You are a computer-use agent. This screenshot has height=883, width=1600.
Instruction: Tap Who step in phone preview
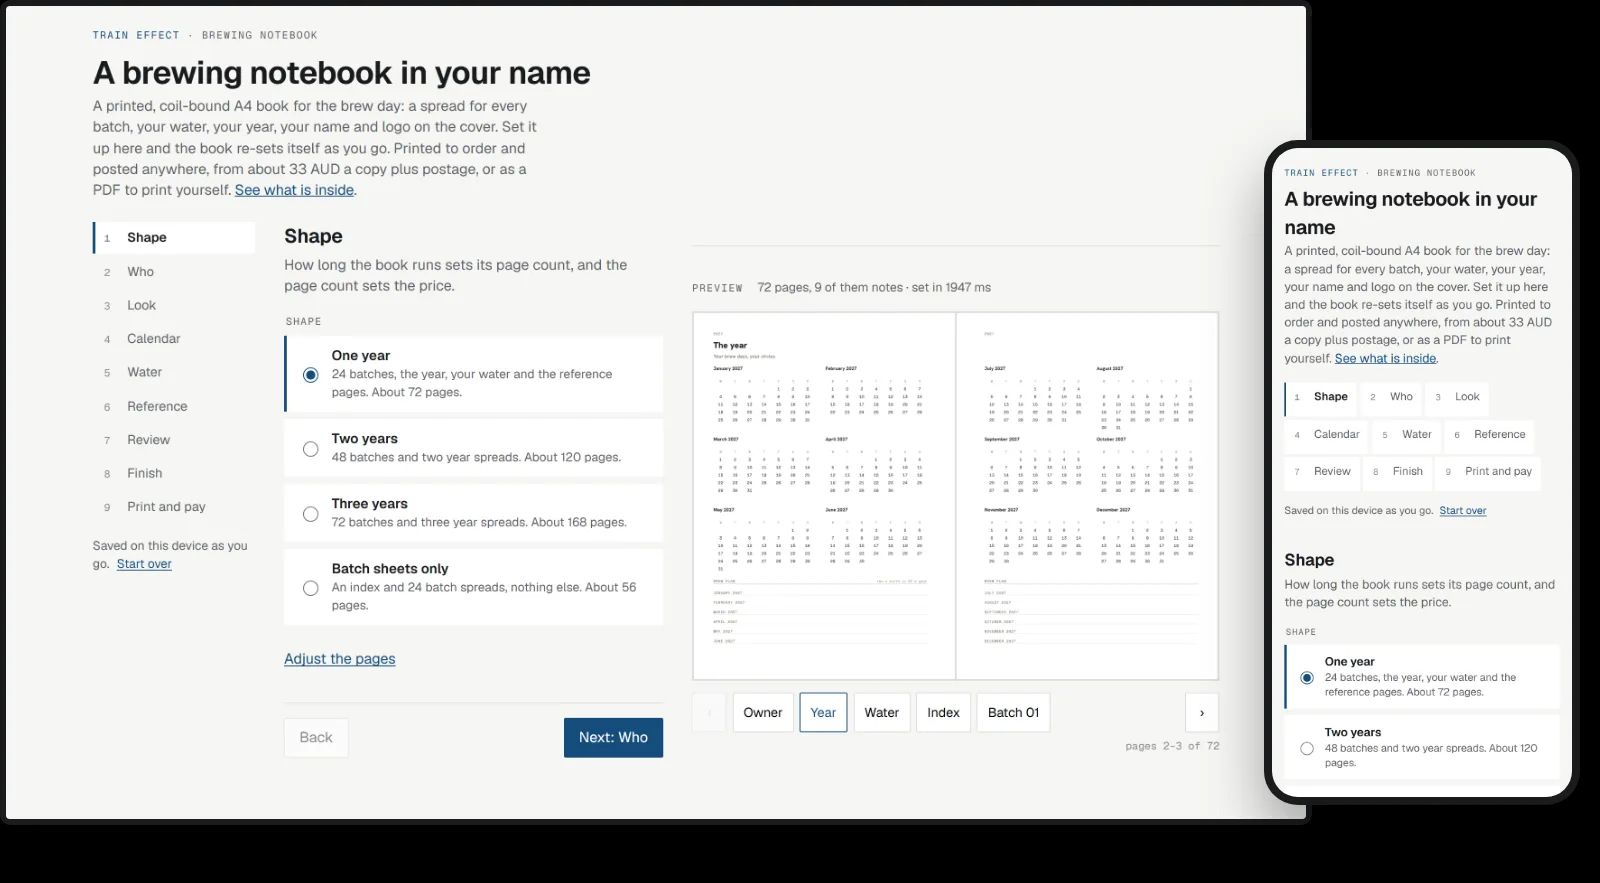click(1391, 397)
